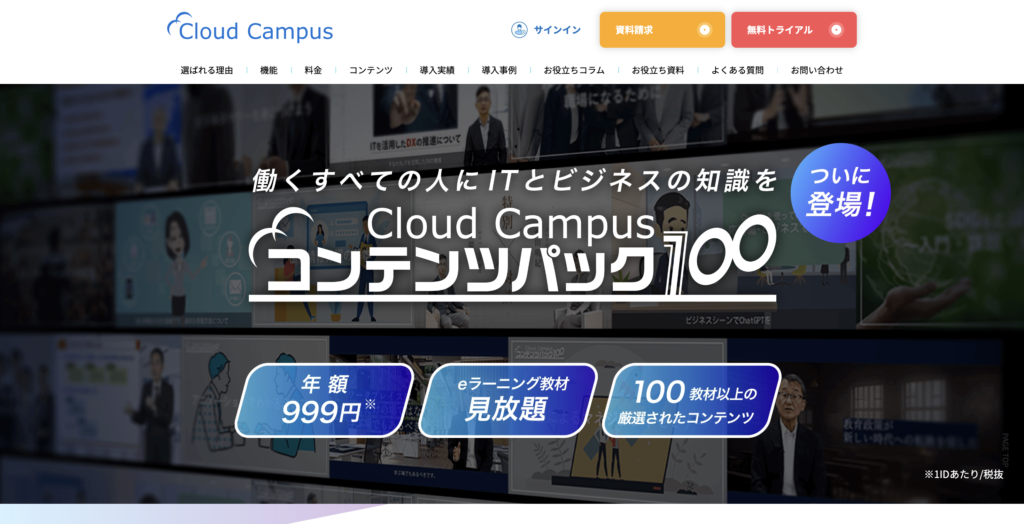
Task: Open よくある質問 in navigation
Action: point(737,70)
